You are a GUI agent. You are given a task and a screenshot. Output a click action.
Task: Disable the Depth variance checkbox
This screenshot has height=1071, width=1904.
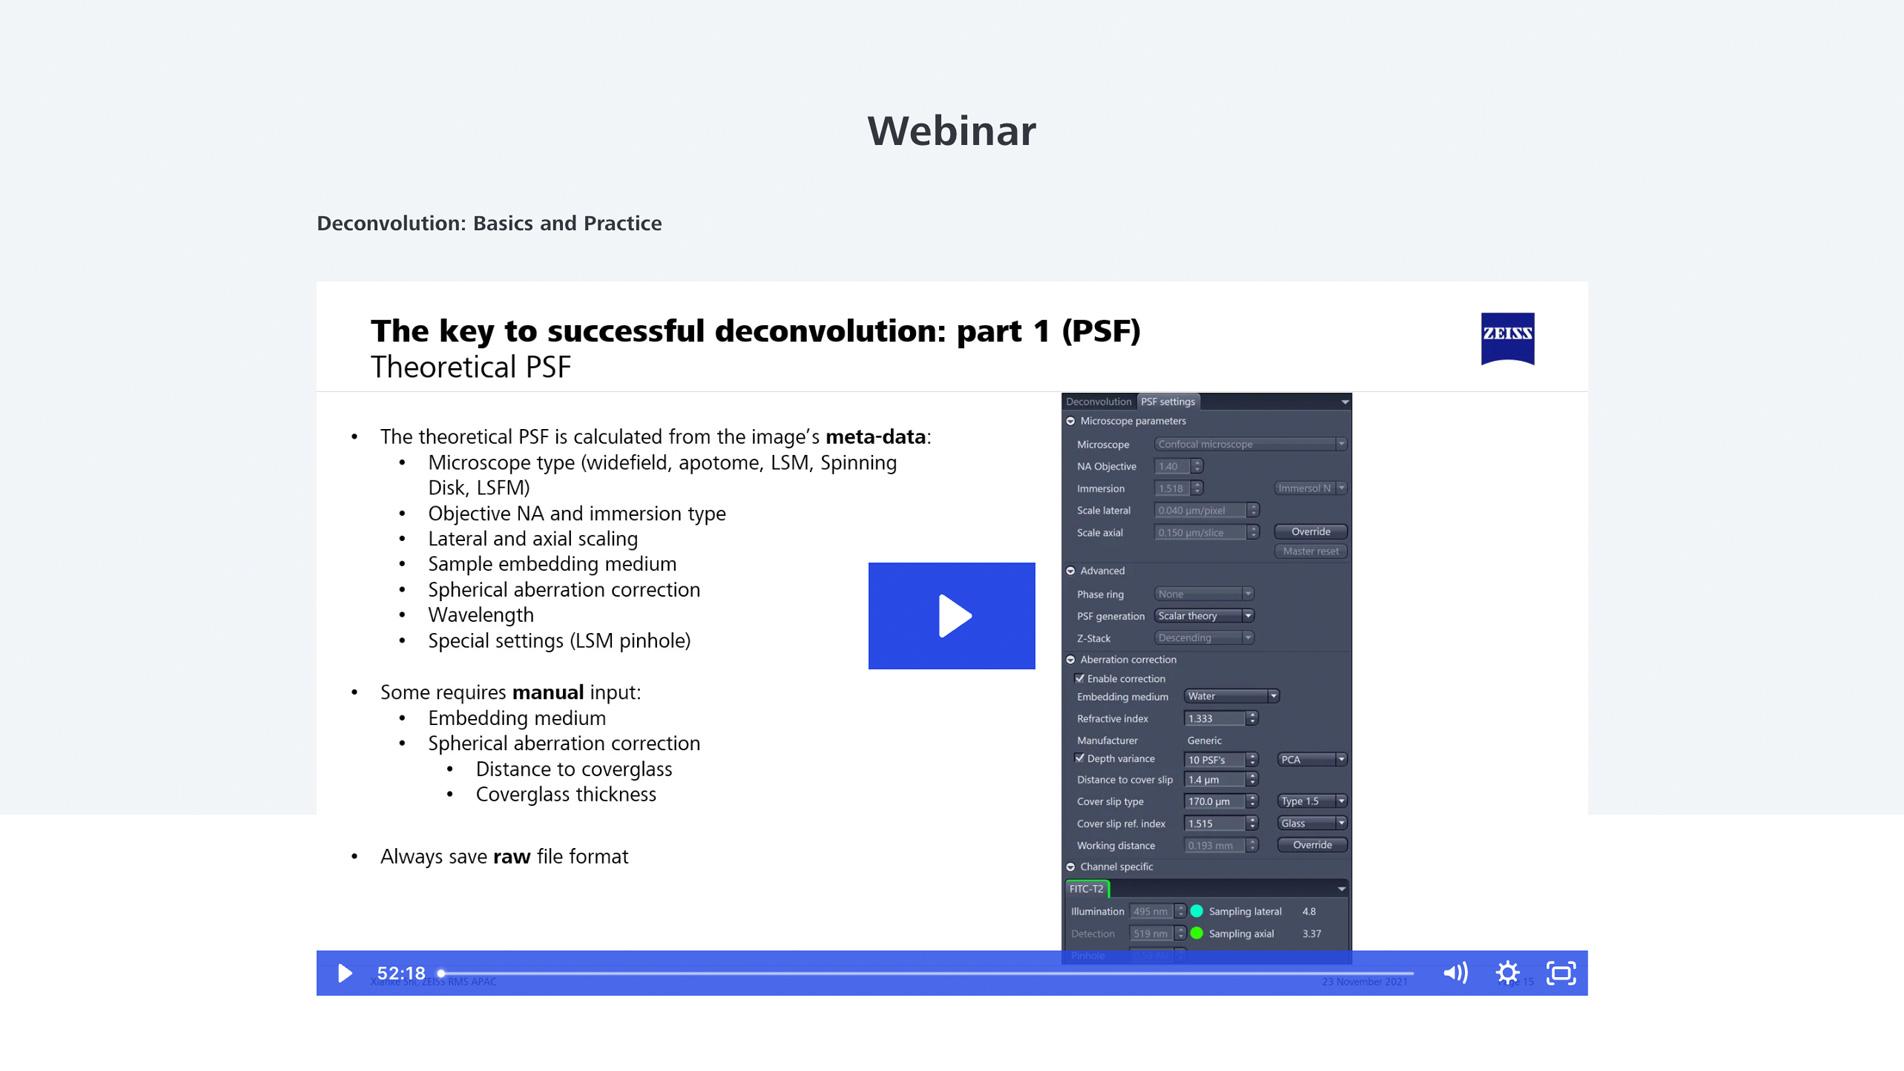pyautogui.click(x=1079, y=758)
